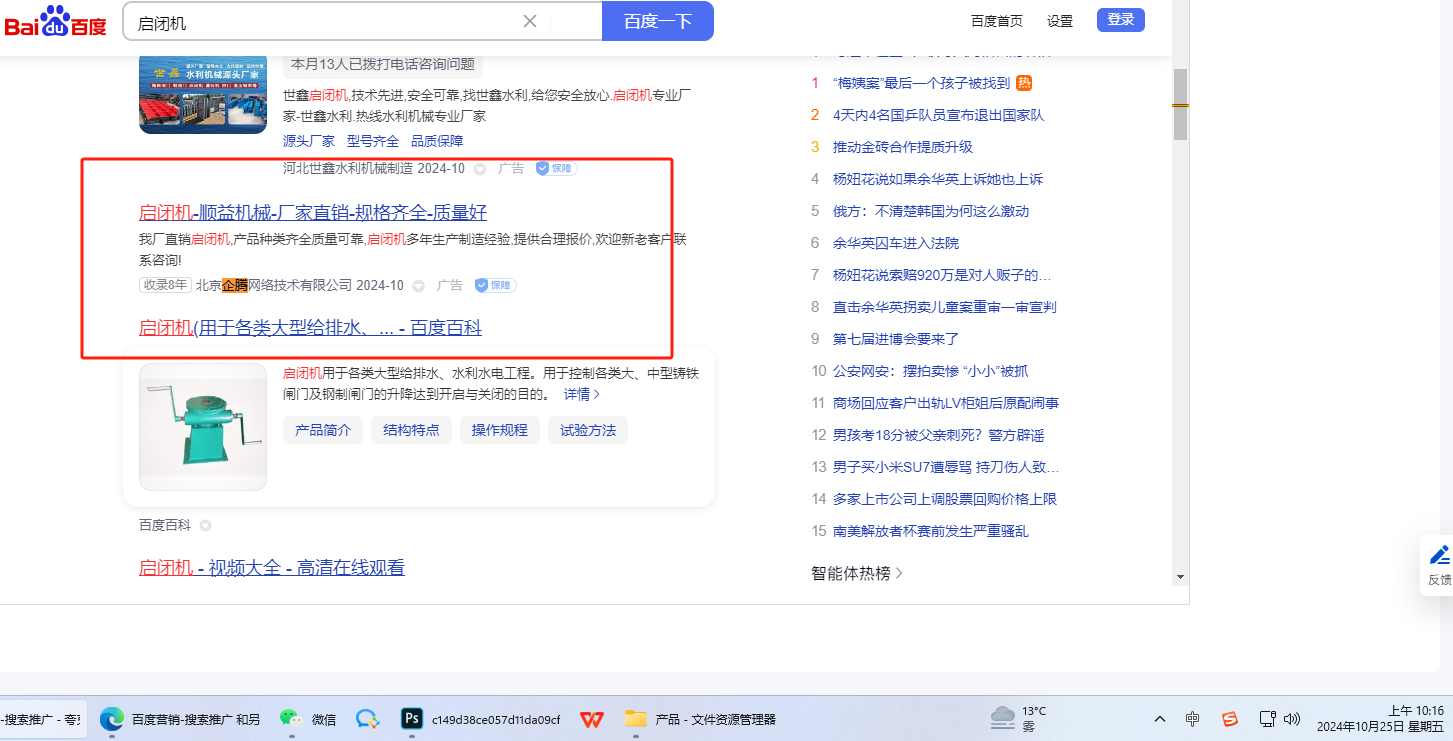Open WeChat from the taskbar
This screenshot has width=1453, height=741.
click(x=290, y=719)
